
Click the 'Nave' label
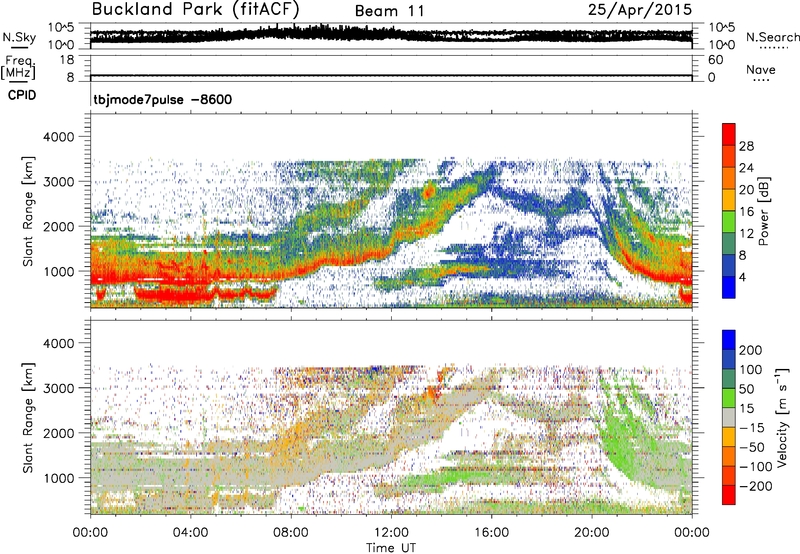coord(761,69)
